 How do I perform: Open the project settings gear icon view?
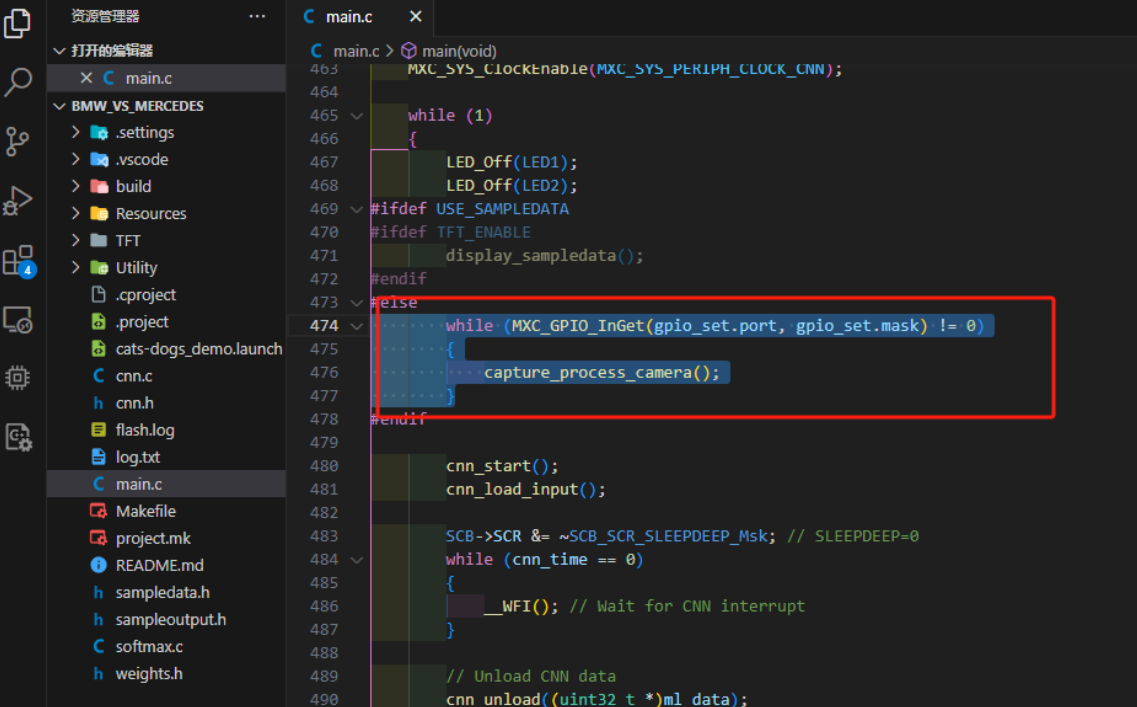click(x=17, y=437)
